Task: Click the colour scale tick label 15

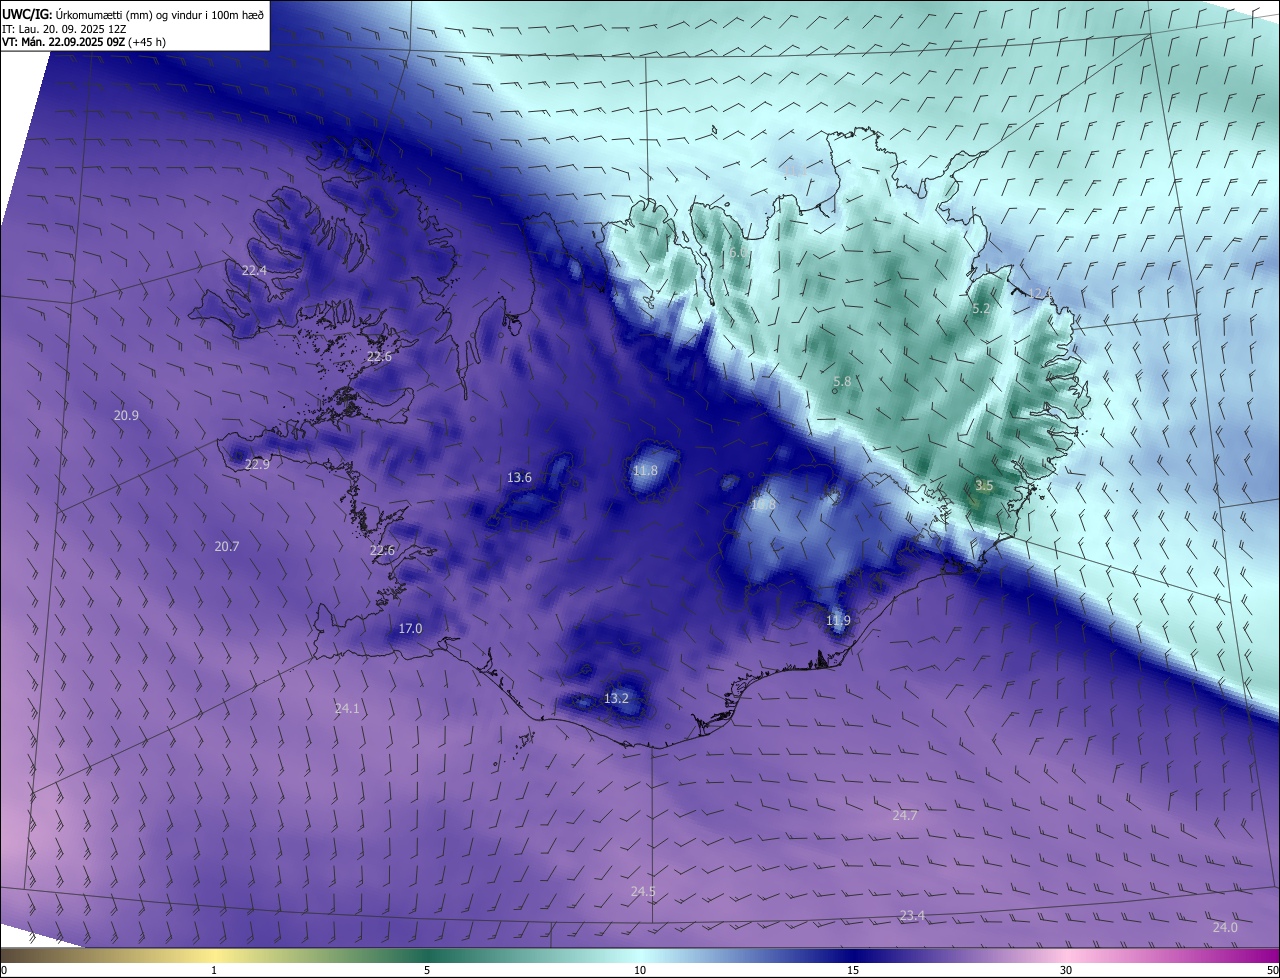Action: click(x=853, y=970)
